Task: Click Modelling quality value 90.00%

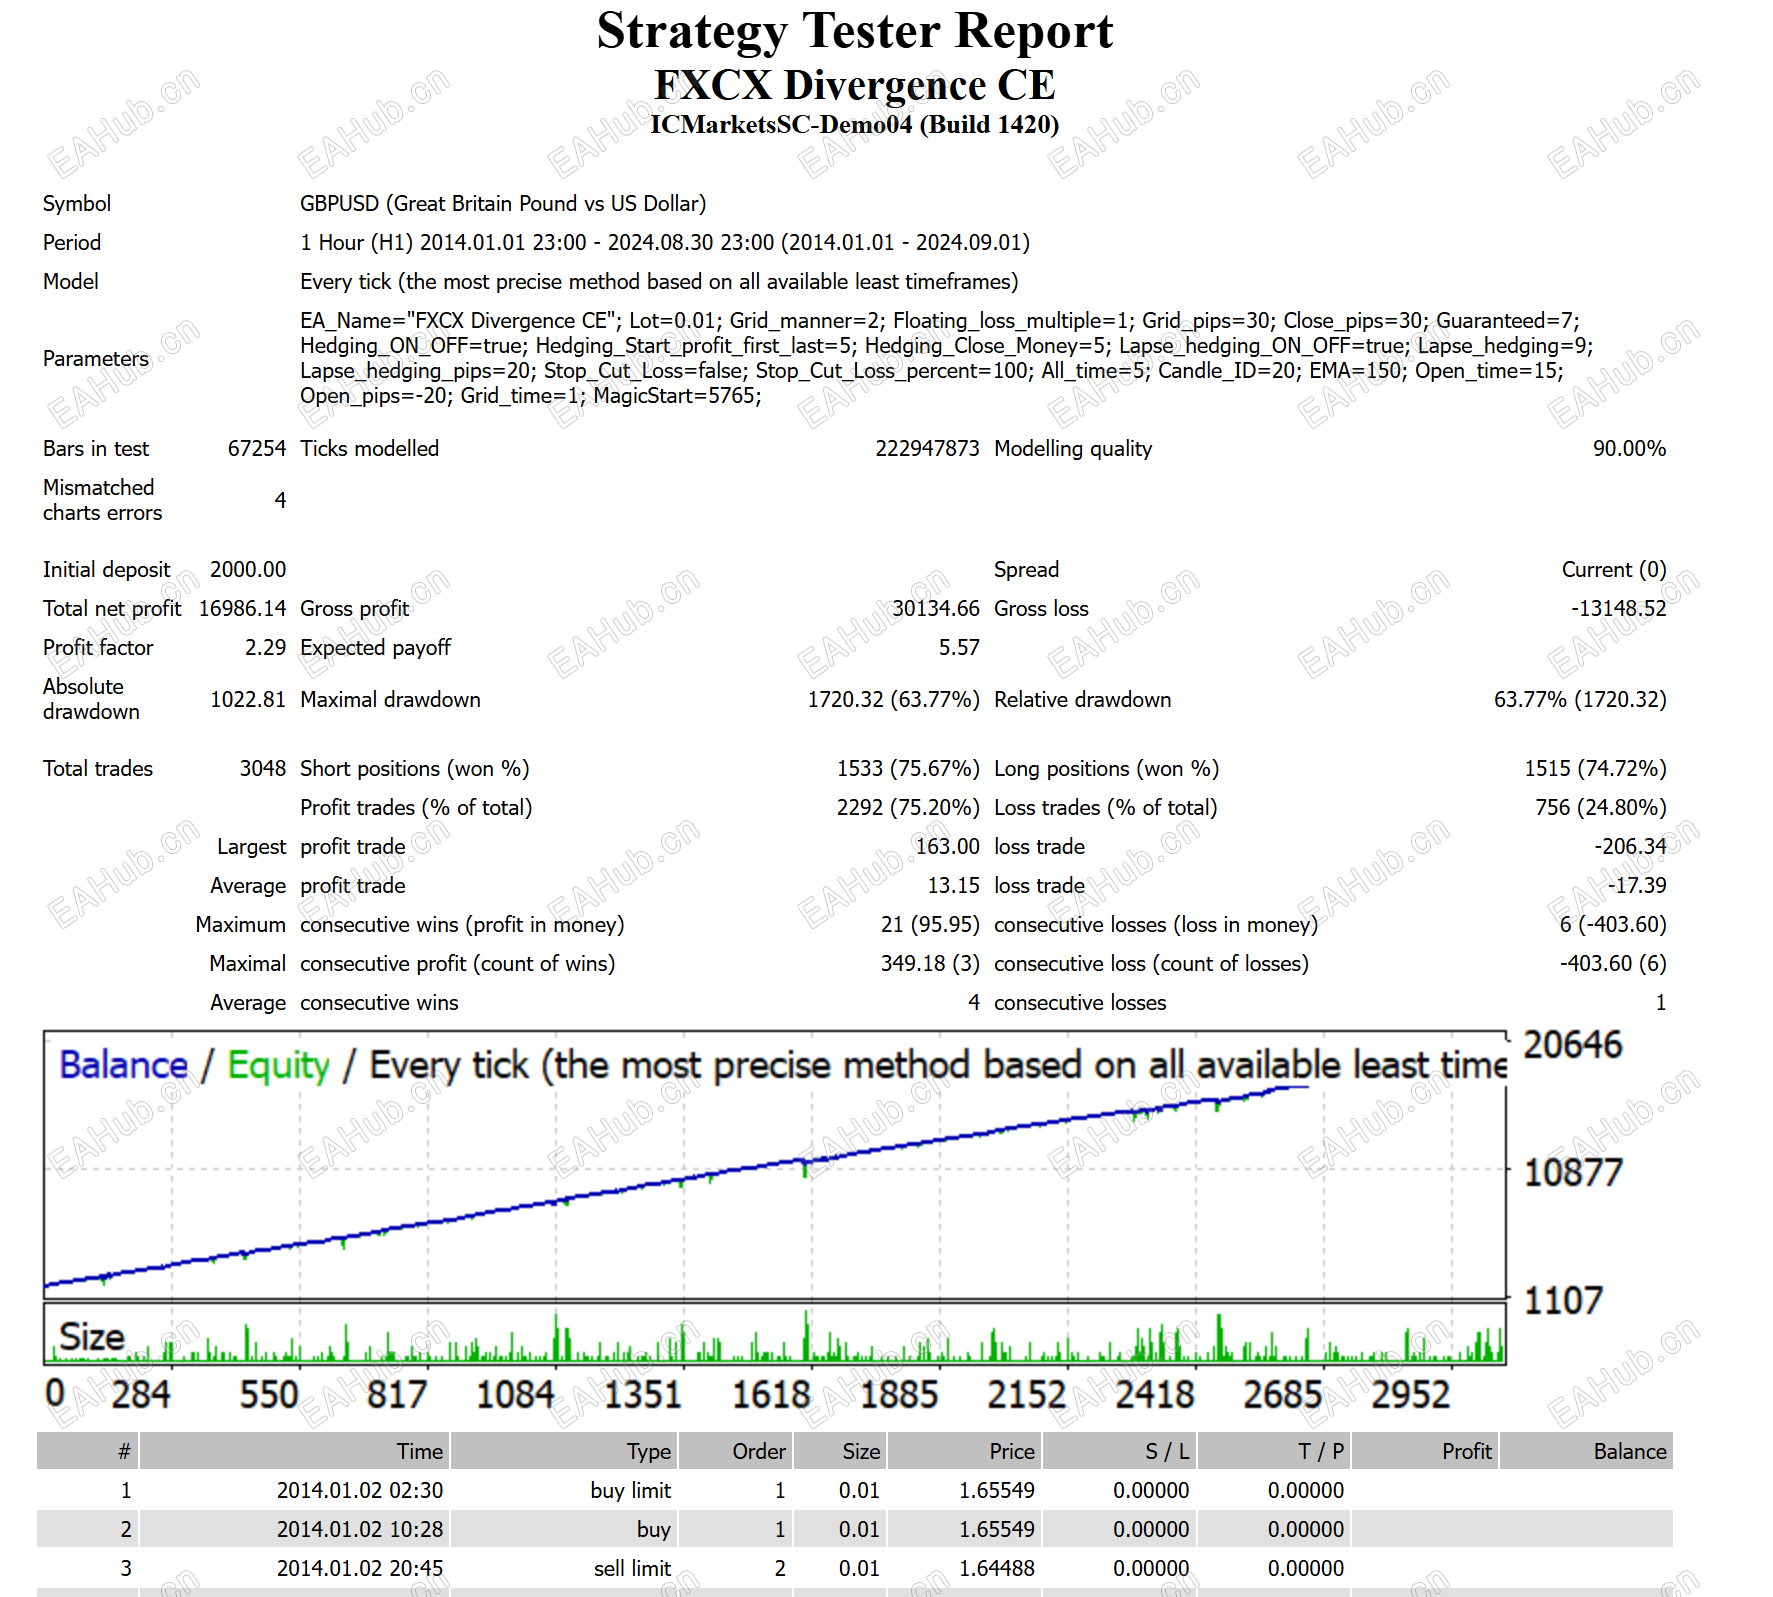Action: (x=1629, y=449)
